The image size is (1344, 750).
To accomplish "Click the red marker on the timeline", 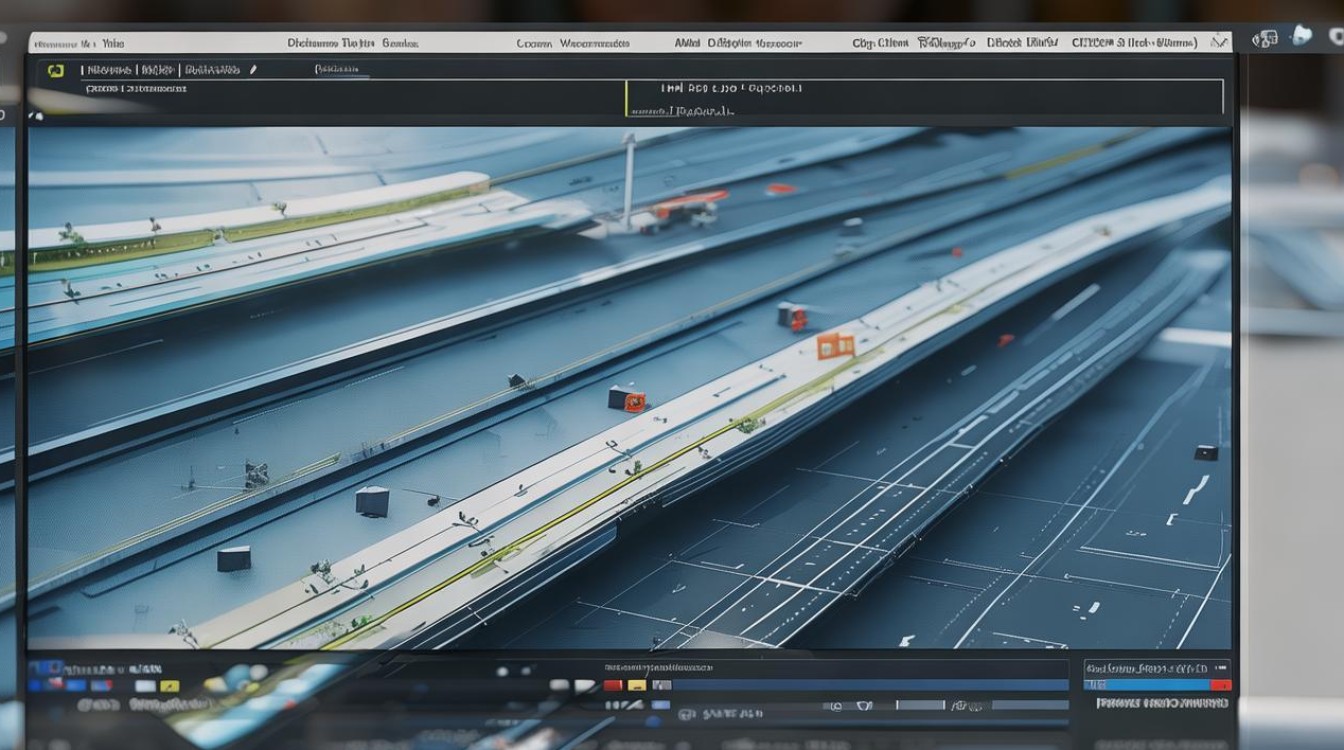I will (x=612, y=685).
